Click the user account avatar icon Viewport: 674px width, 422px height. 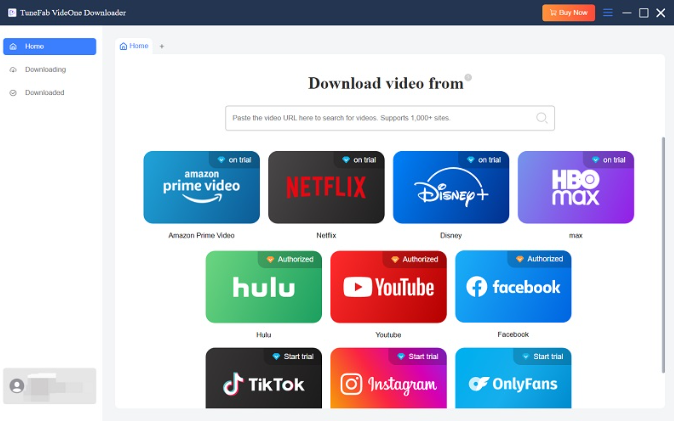(x=17, y=385)
